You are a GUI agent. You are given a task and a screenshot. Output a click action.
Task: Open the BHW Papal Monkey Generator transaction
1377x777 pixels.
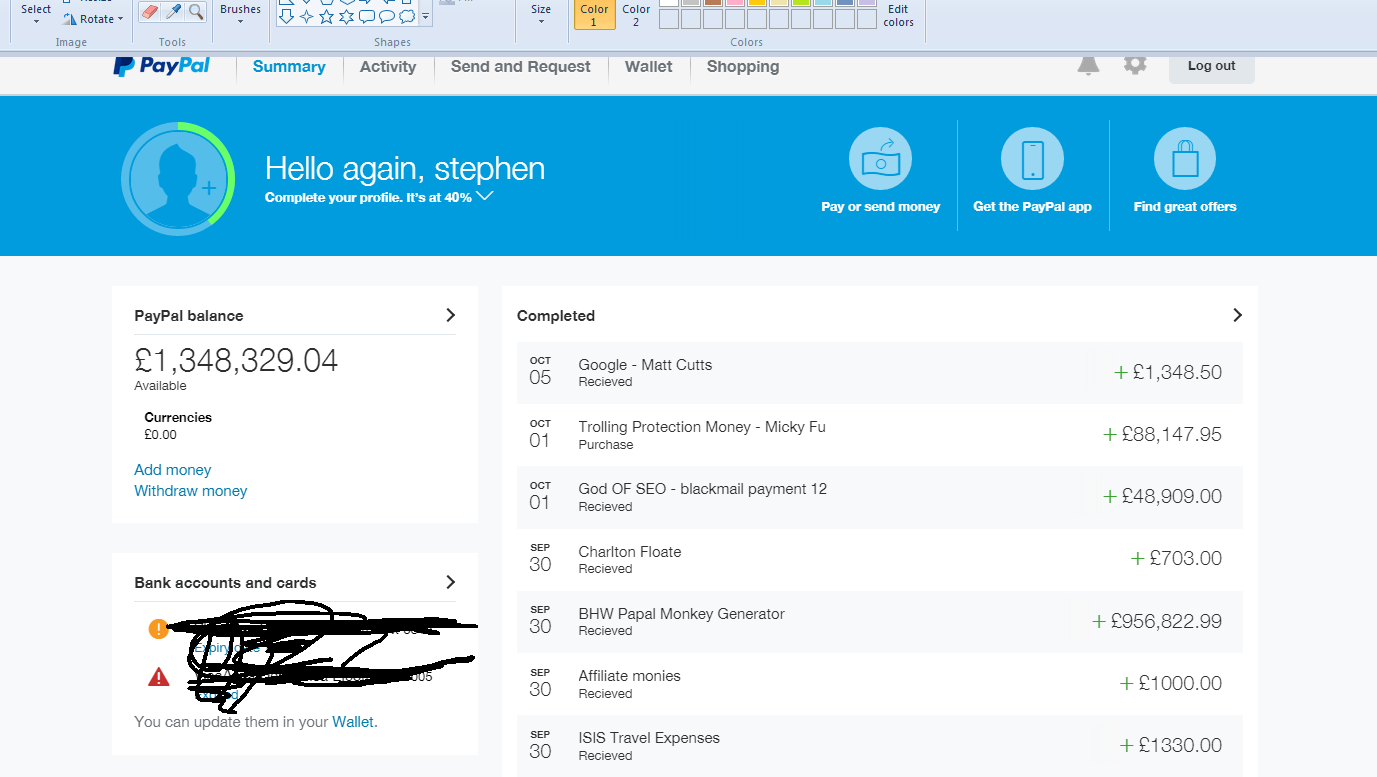[x=880, y=621]
